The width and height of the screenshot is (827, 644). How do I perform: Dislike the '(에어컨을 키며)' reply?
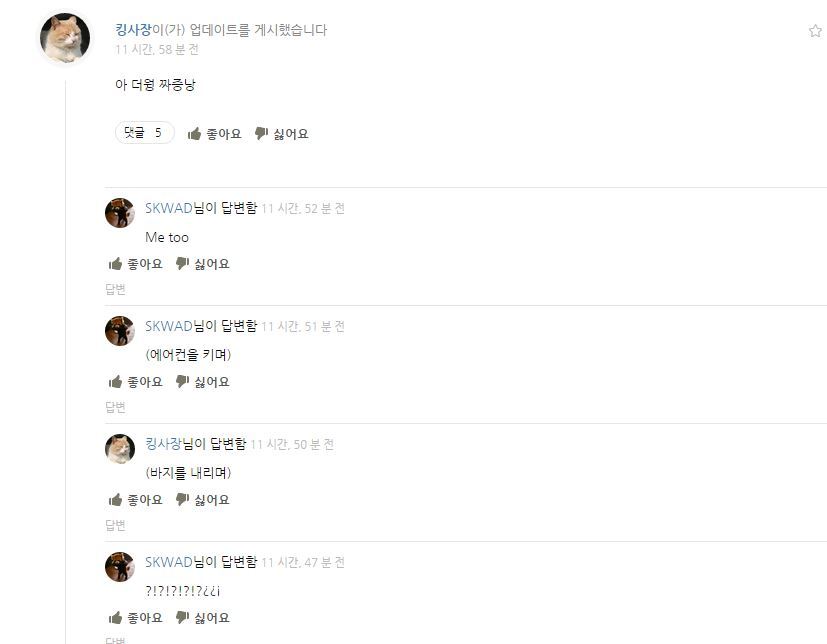203,382
